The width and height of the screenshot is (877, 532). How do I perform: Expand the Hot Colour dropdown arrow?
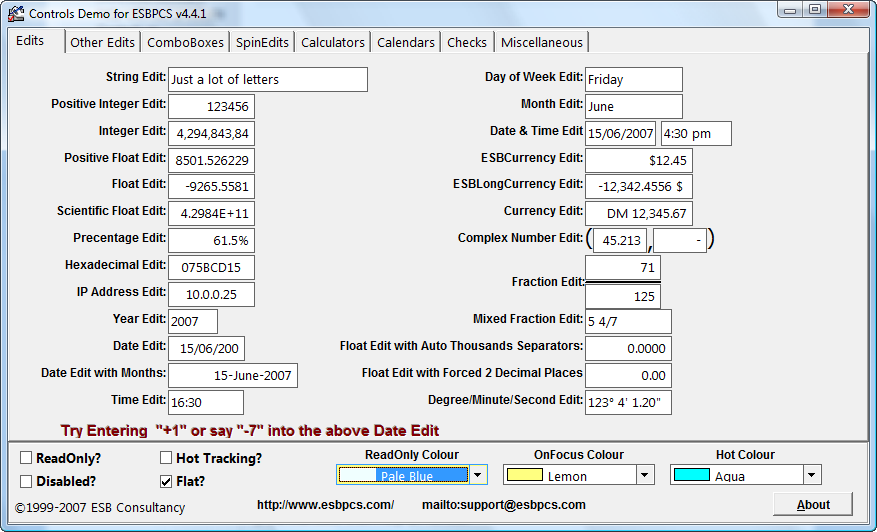(812, 475)
